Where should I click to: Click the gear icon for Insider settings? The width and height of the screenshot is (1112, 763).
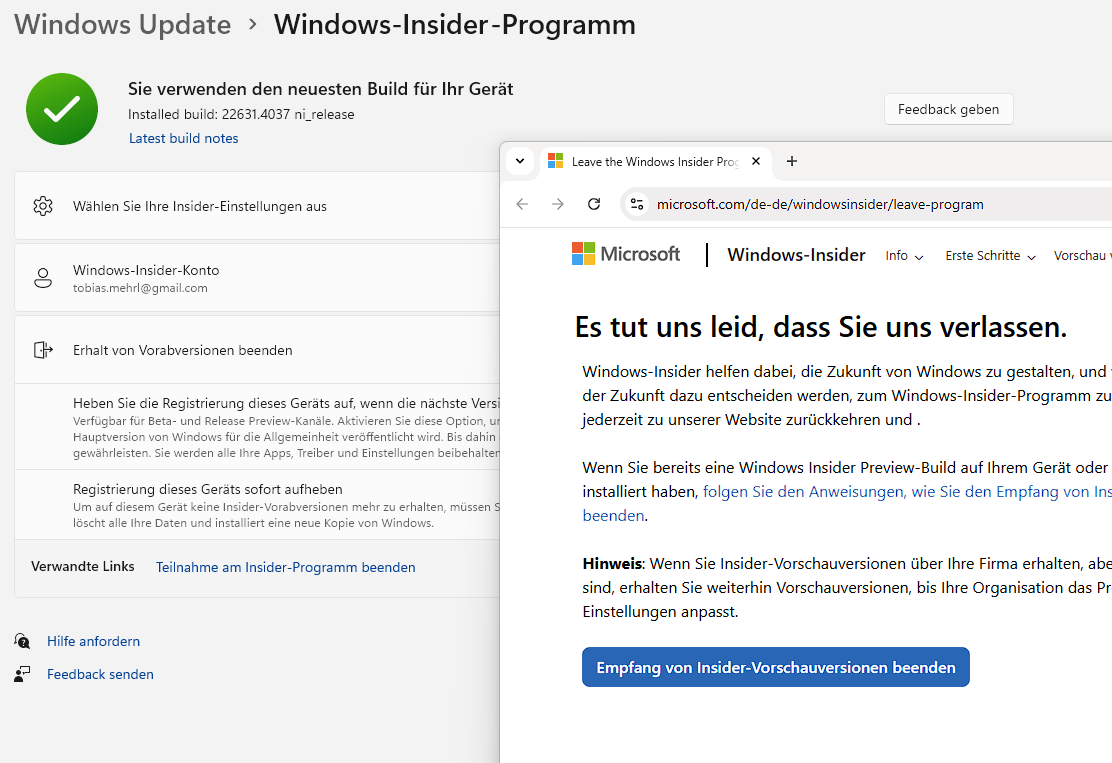[x=42, y=206]
